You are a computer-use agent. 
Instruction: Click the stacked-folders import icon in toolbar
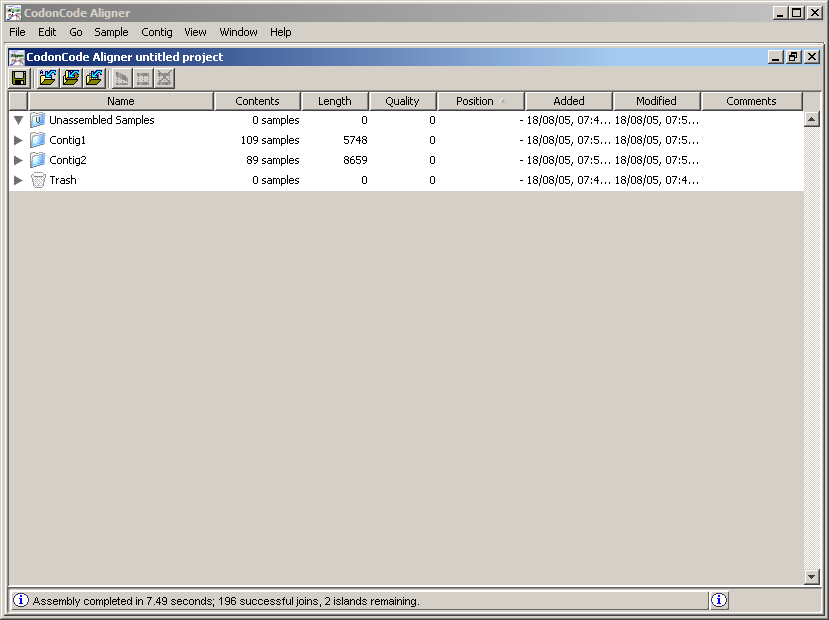point(71,79)
